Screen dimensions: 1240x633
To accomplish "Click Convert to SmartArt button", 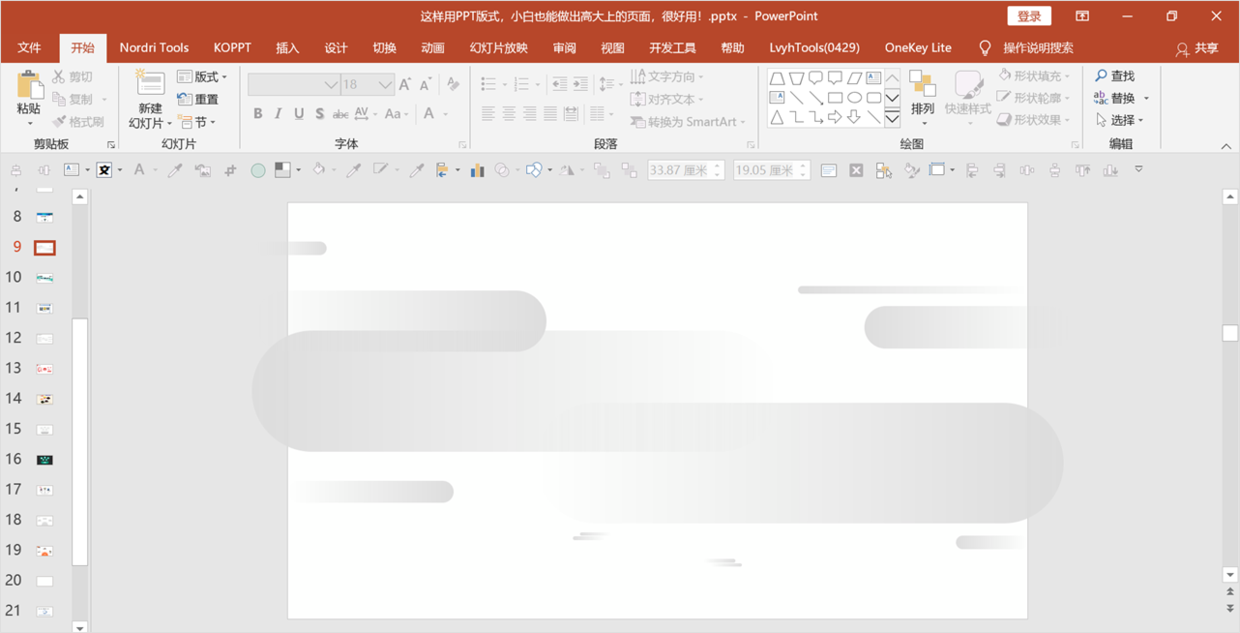I will [x=689, y=122].
